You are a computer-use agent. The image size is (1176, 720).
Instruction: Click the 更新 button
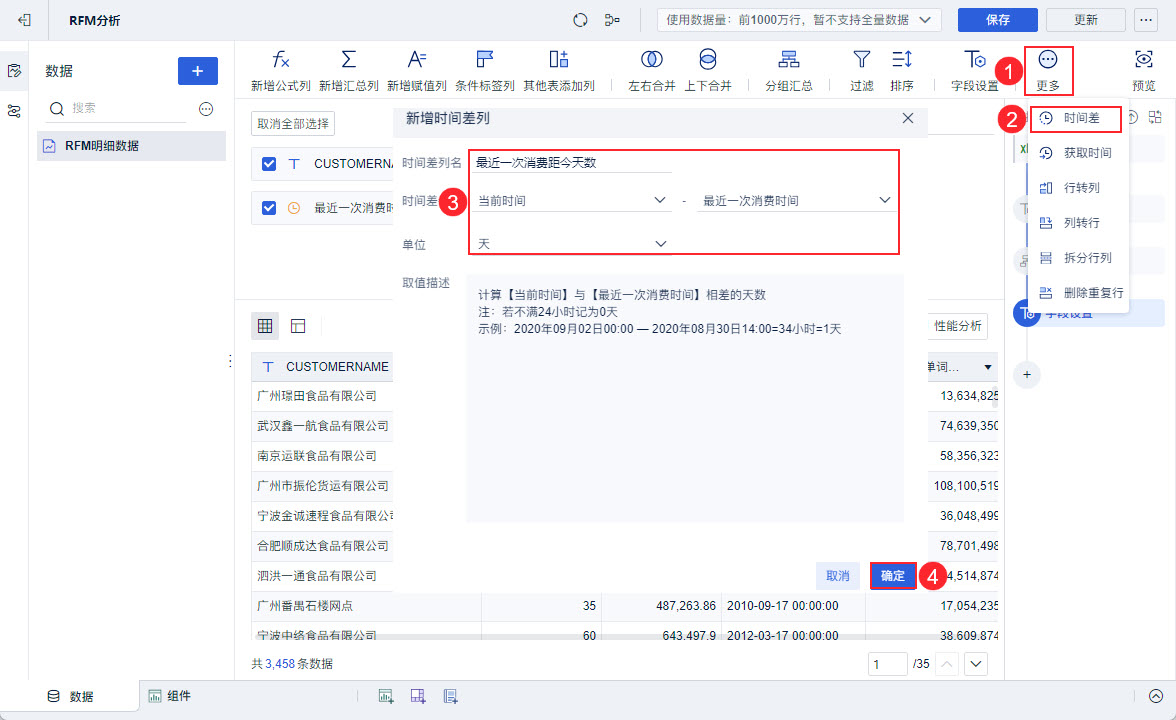pyautogui.click(x=1085, y=20)
